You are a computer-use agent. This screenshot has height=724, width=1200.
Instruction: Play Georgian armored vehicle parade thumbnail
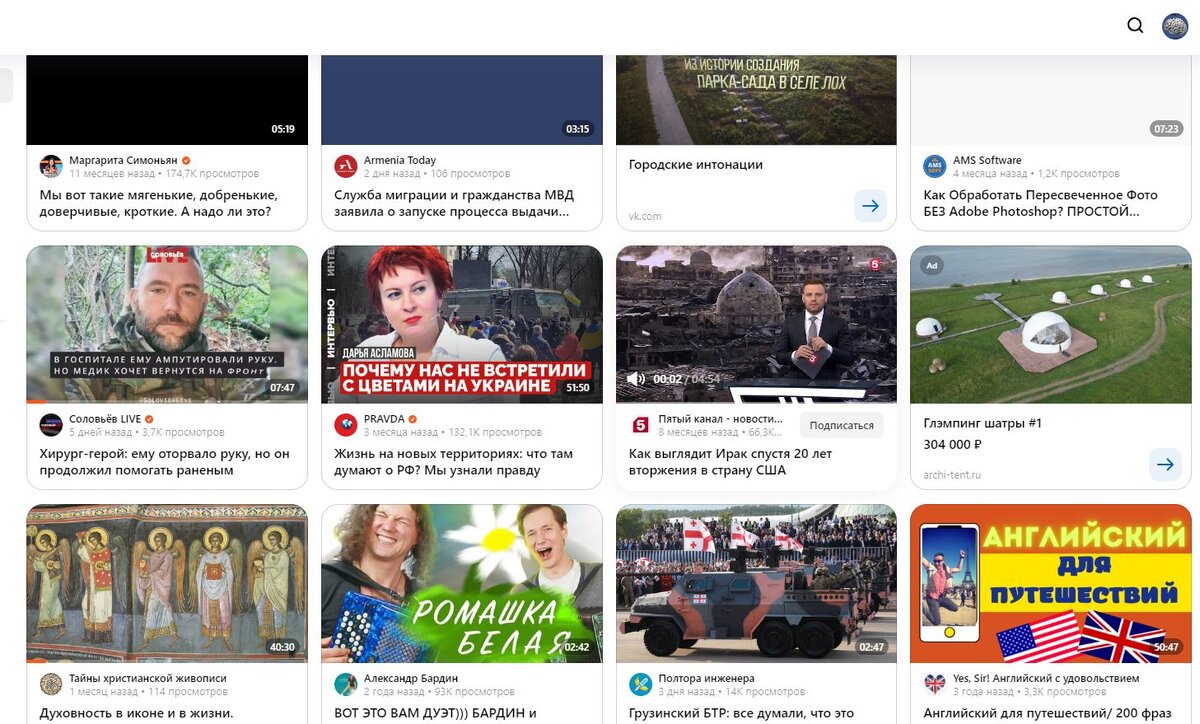tap(756, 583)
